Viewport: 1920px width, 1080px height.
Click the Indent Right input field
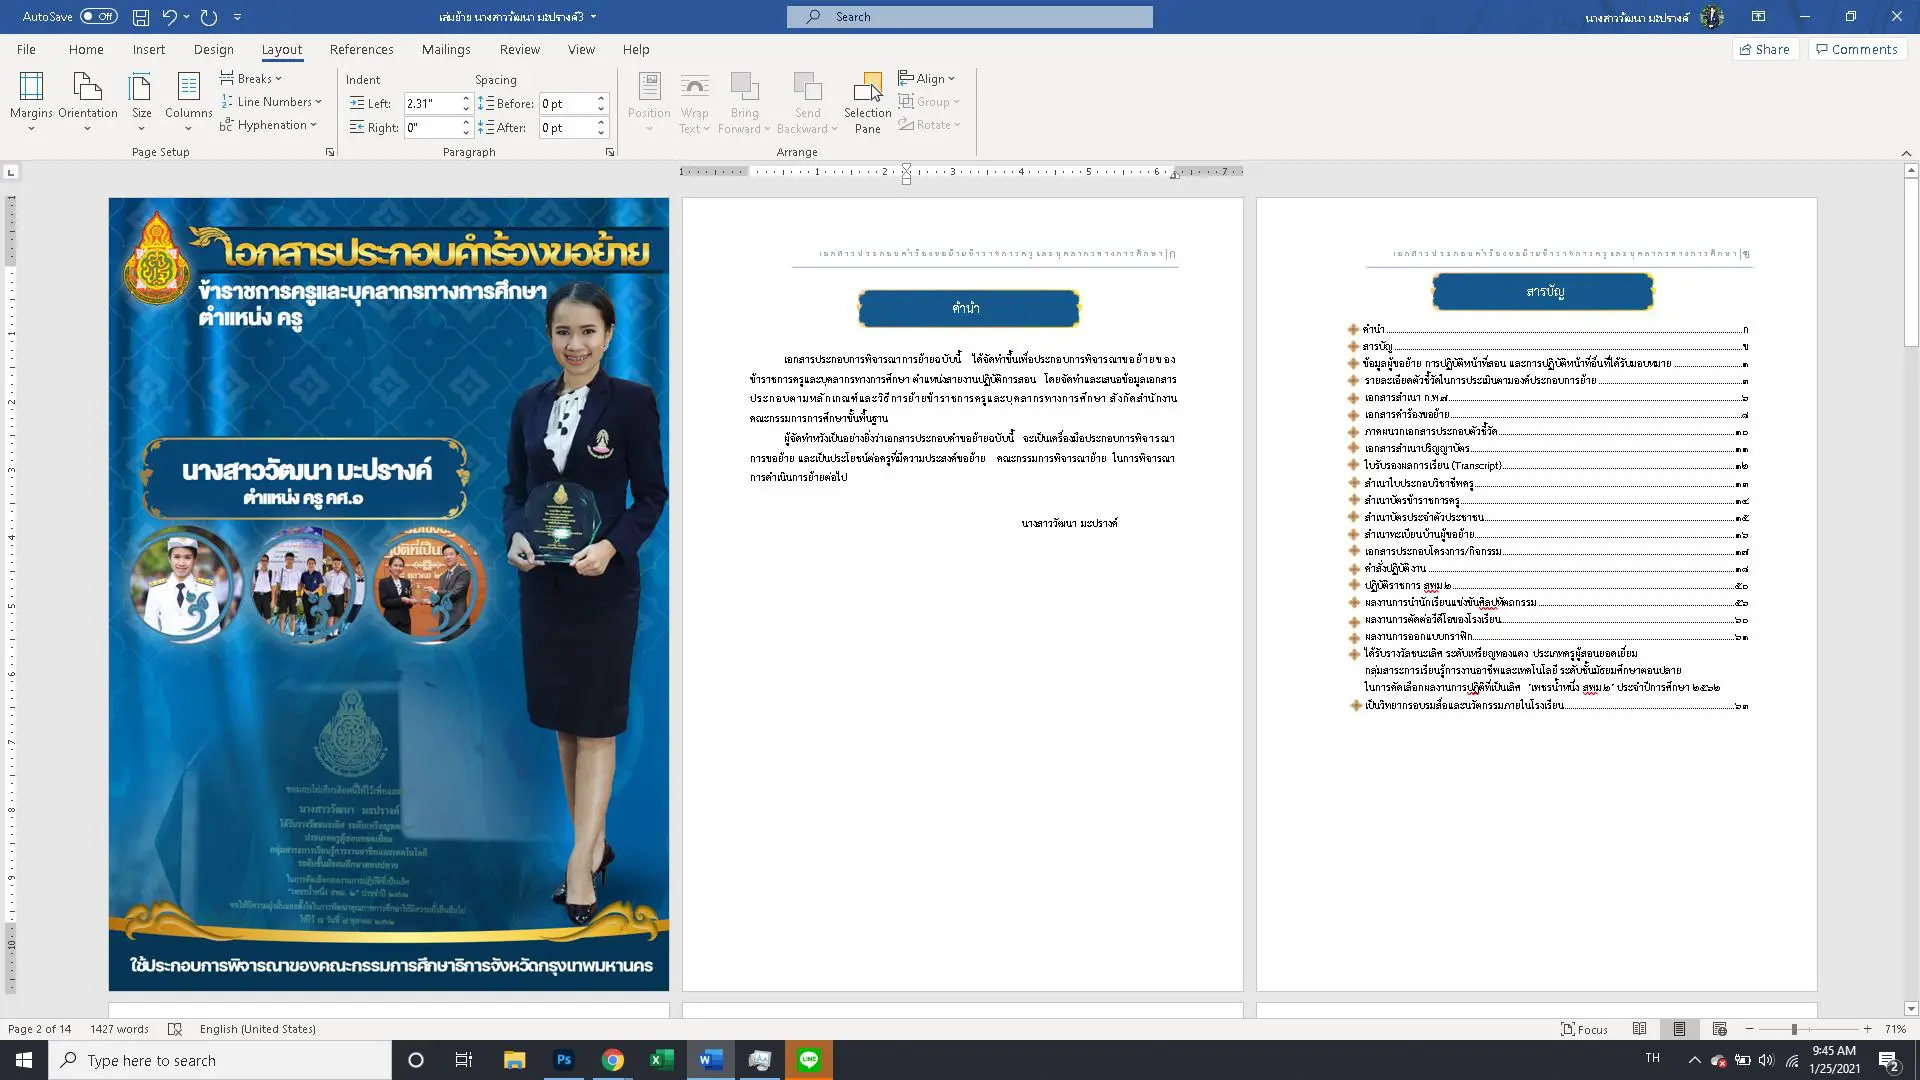coord(432,127)
